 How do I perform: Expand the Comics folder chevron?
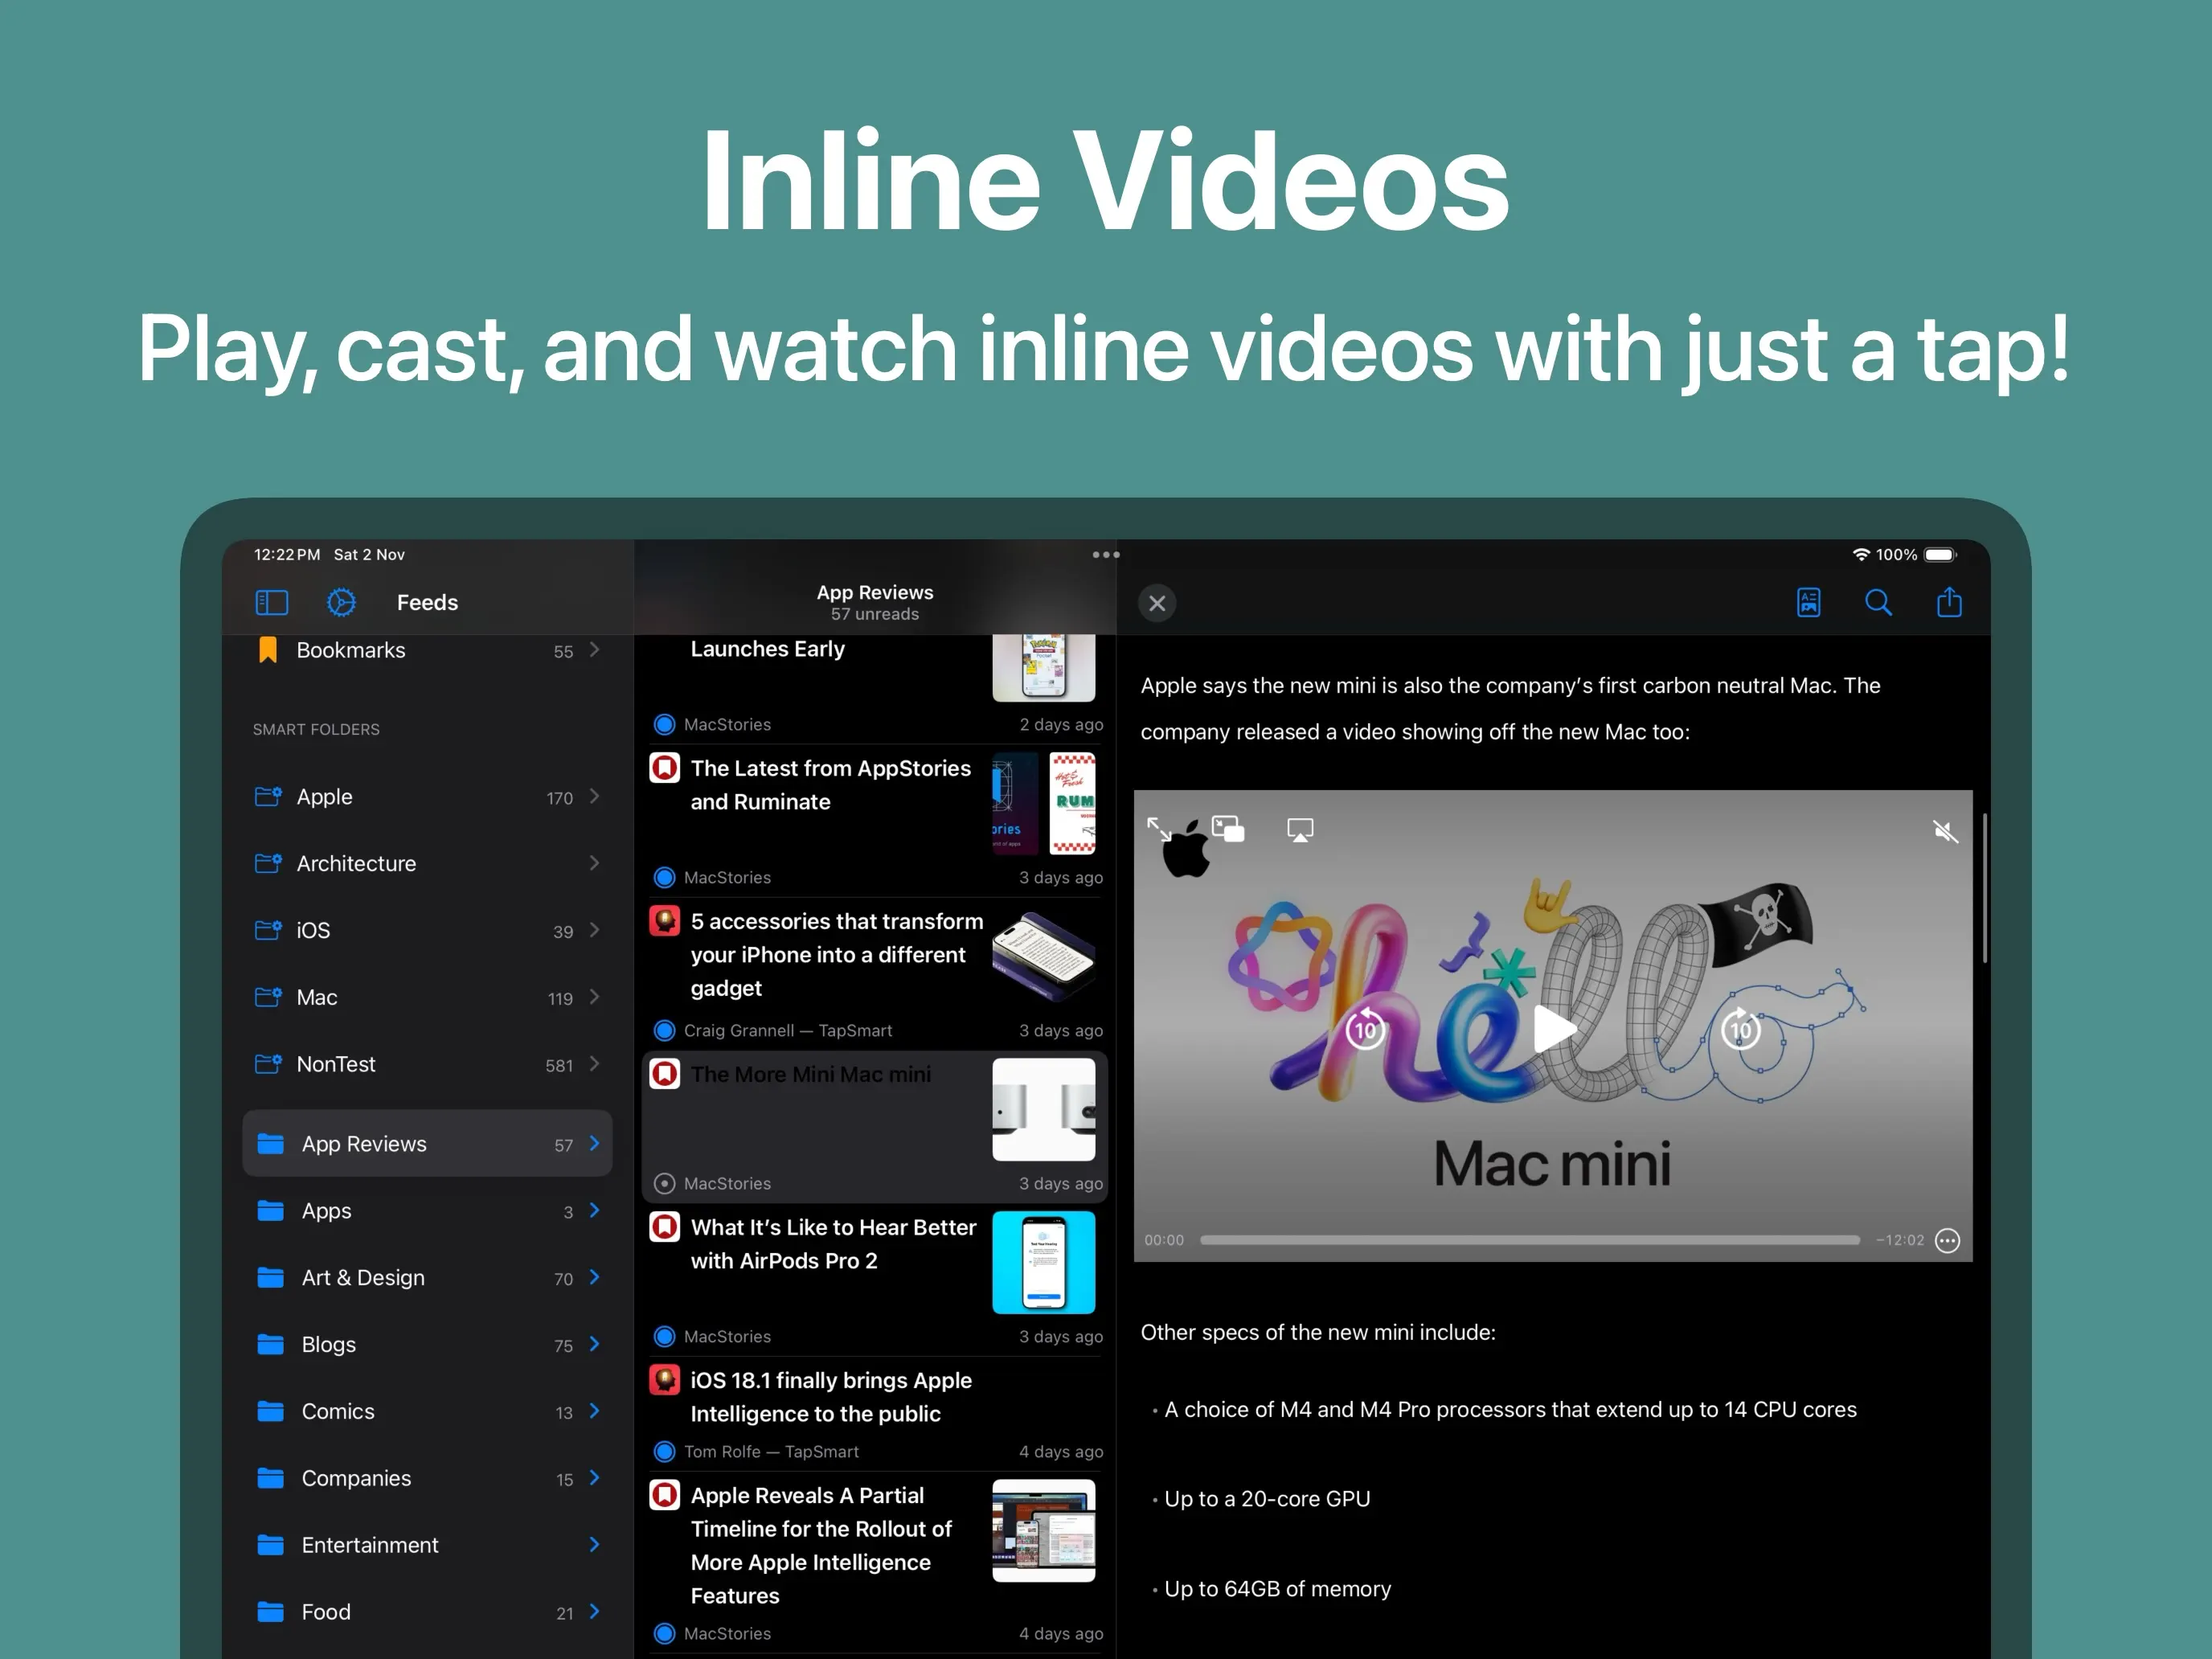[594, 1410]
